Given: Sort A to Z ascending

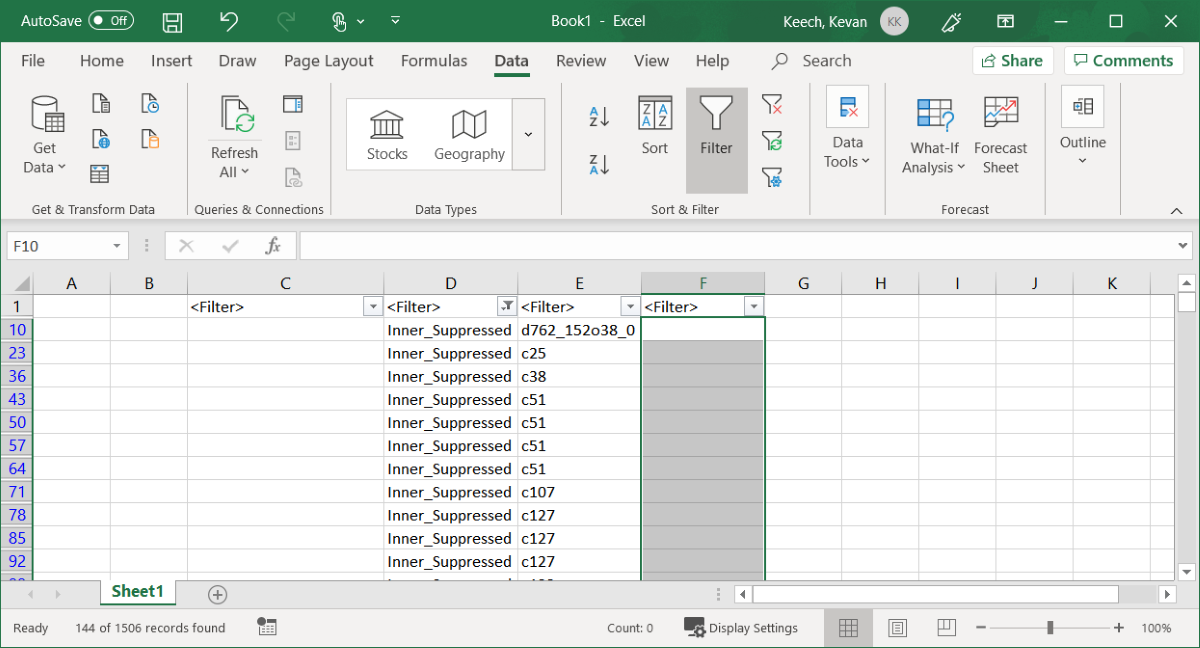Looking at the screenshot, I should (x=599, y=117).
